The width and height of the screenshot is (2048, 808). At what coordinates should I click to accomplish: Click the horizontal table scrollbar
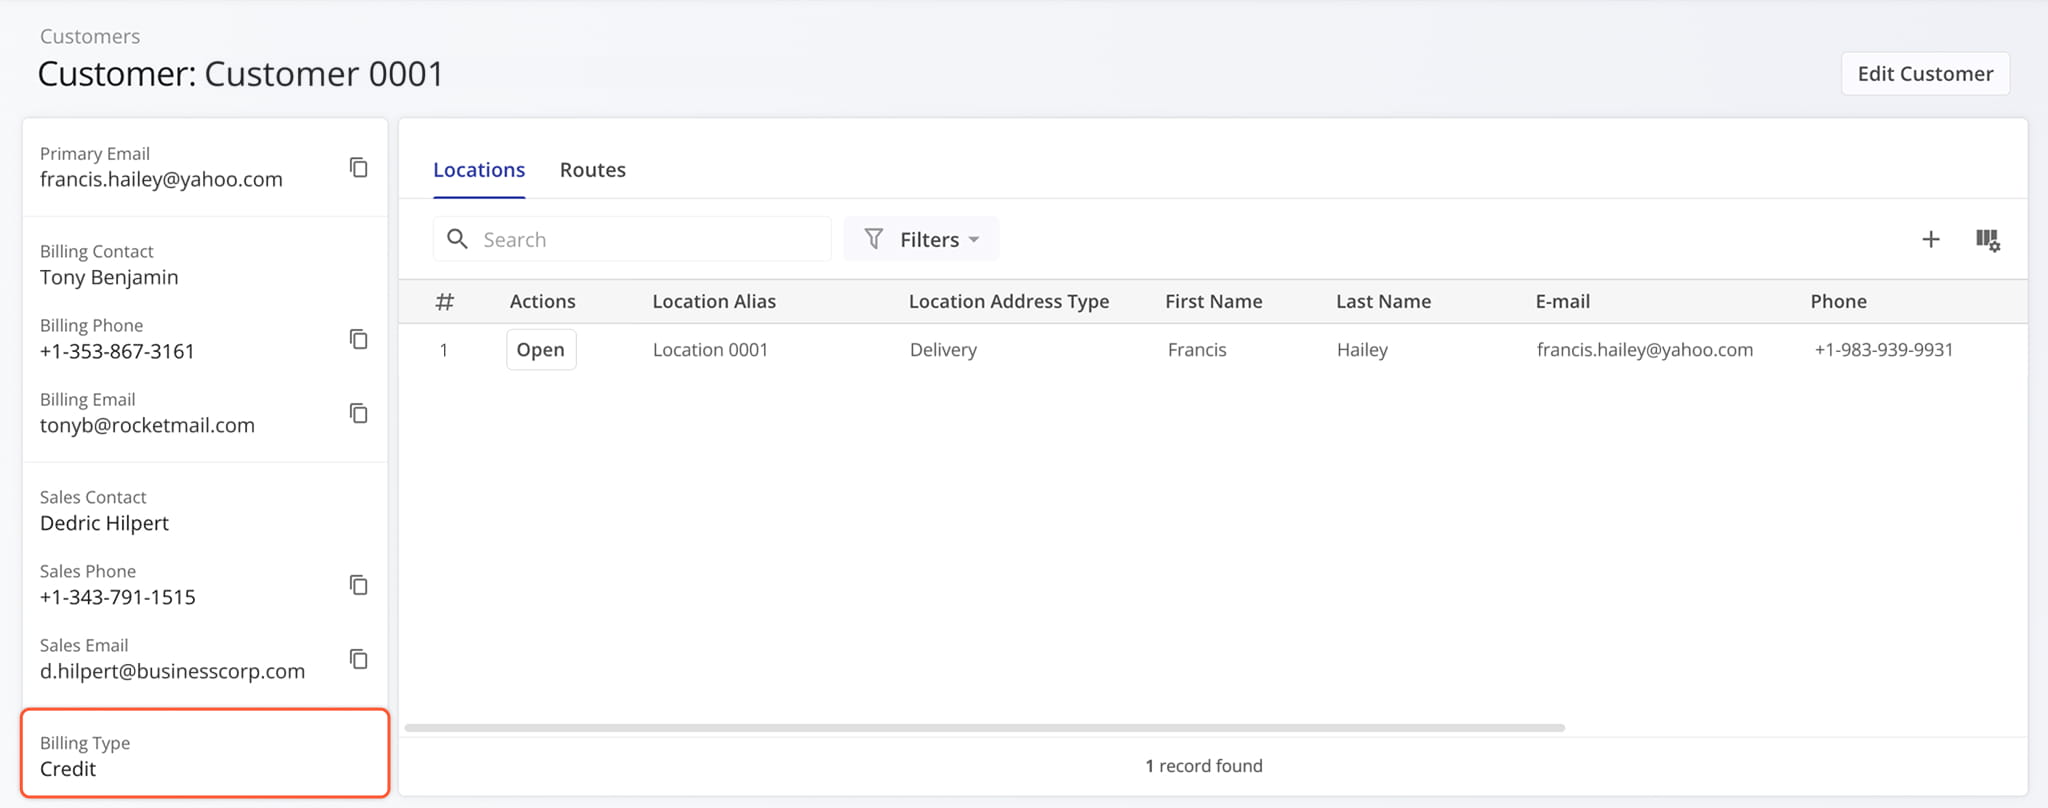click(x=984, y=728)
